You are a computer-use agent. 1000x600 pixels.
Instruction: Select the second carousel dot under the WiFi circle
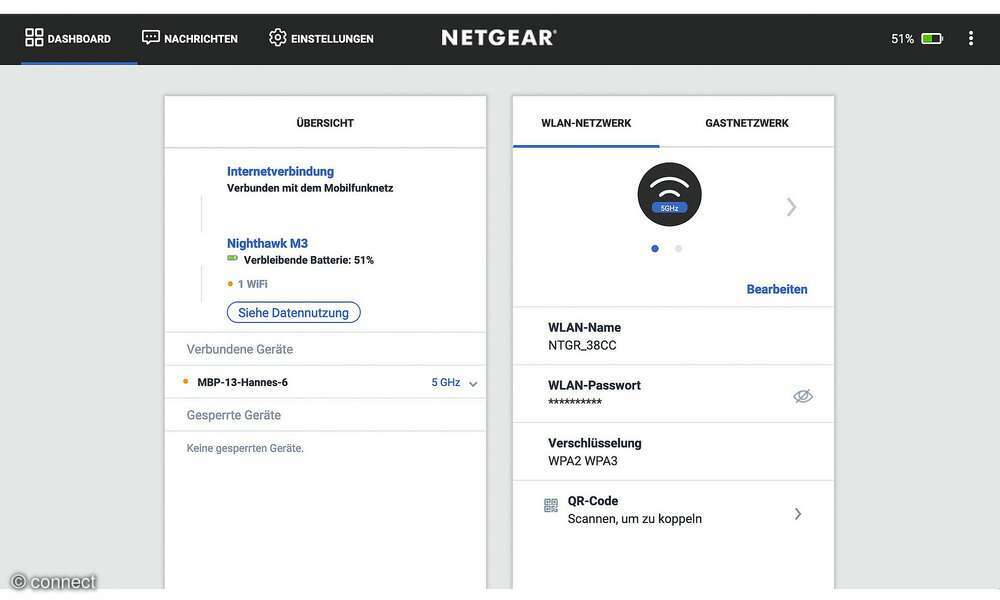[x=677, y=246]
